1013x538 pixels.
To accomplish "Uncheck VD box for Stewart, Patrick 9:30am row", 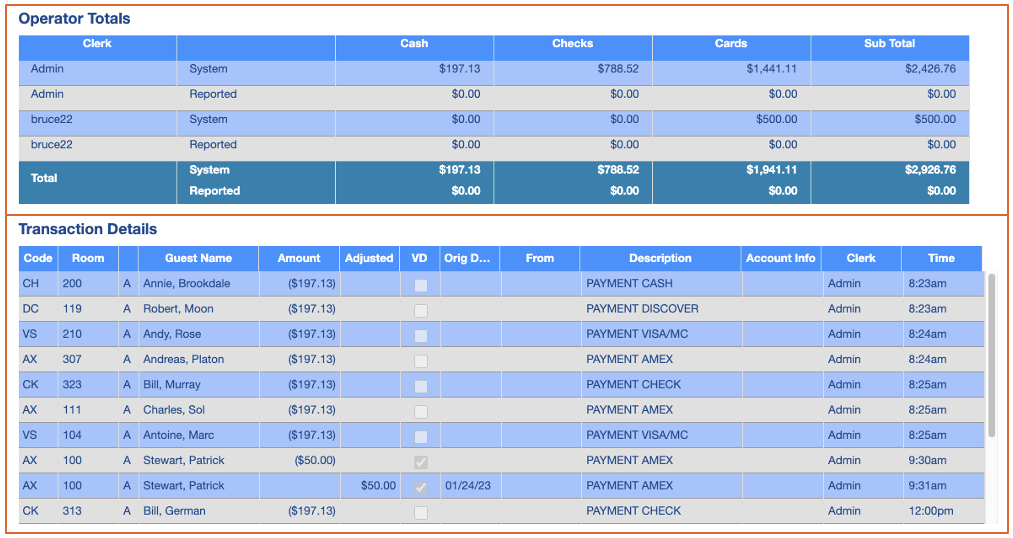I will 421,461.
